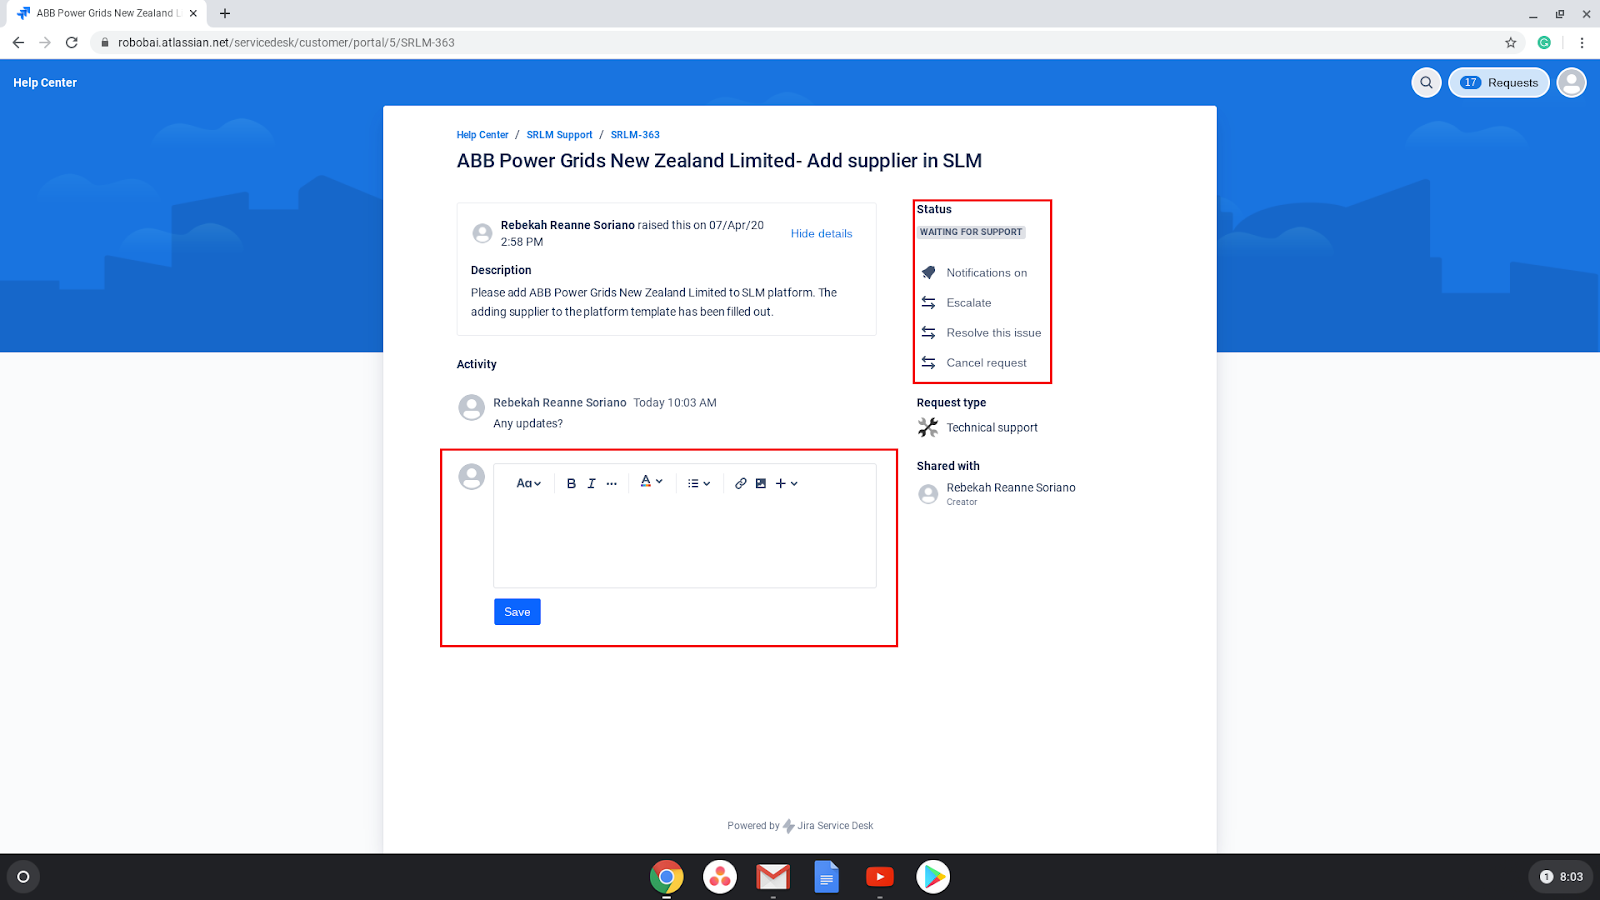Viewport: 1600px width, 900px height.
Task: Open a new browser tab
Action: point(225,14)
